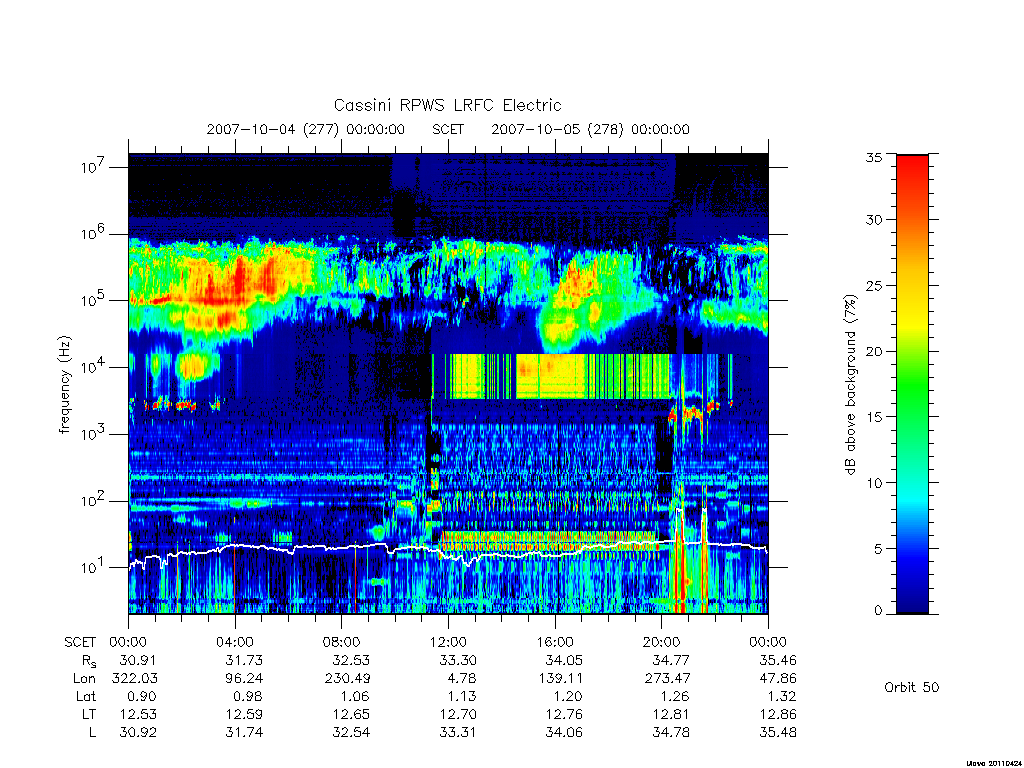The image size is (1024, 768).
Task: Click the Rs value '31.73'
Action: (x=244, y=660)
